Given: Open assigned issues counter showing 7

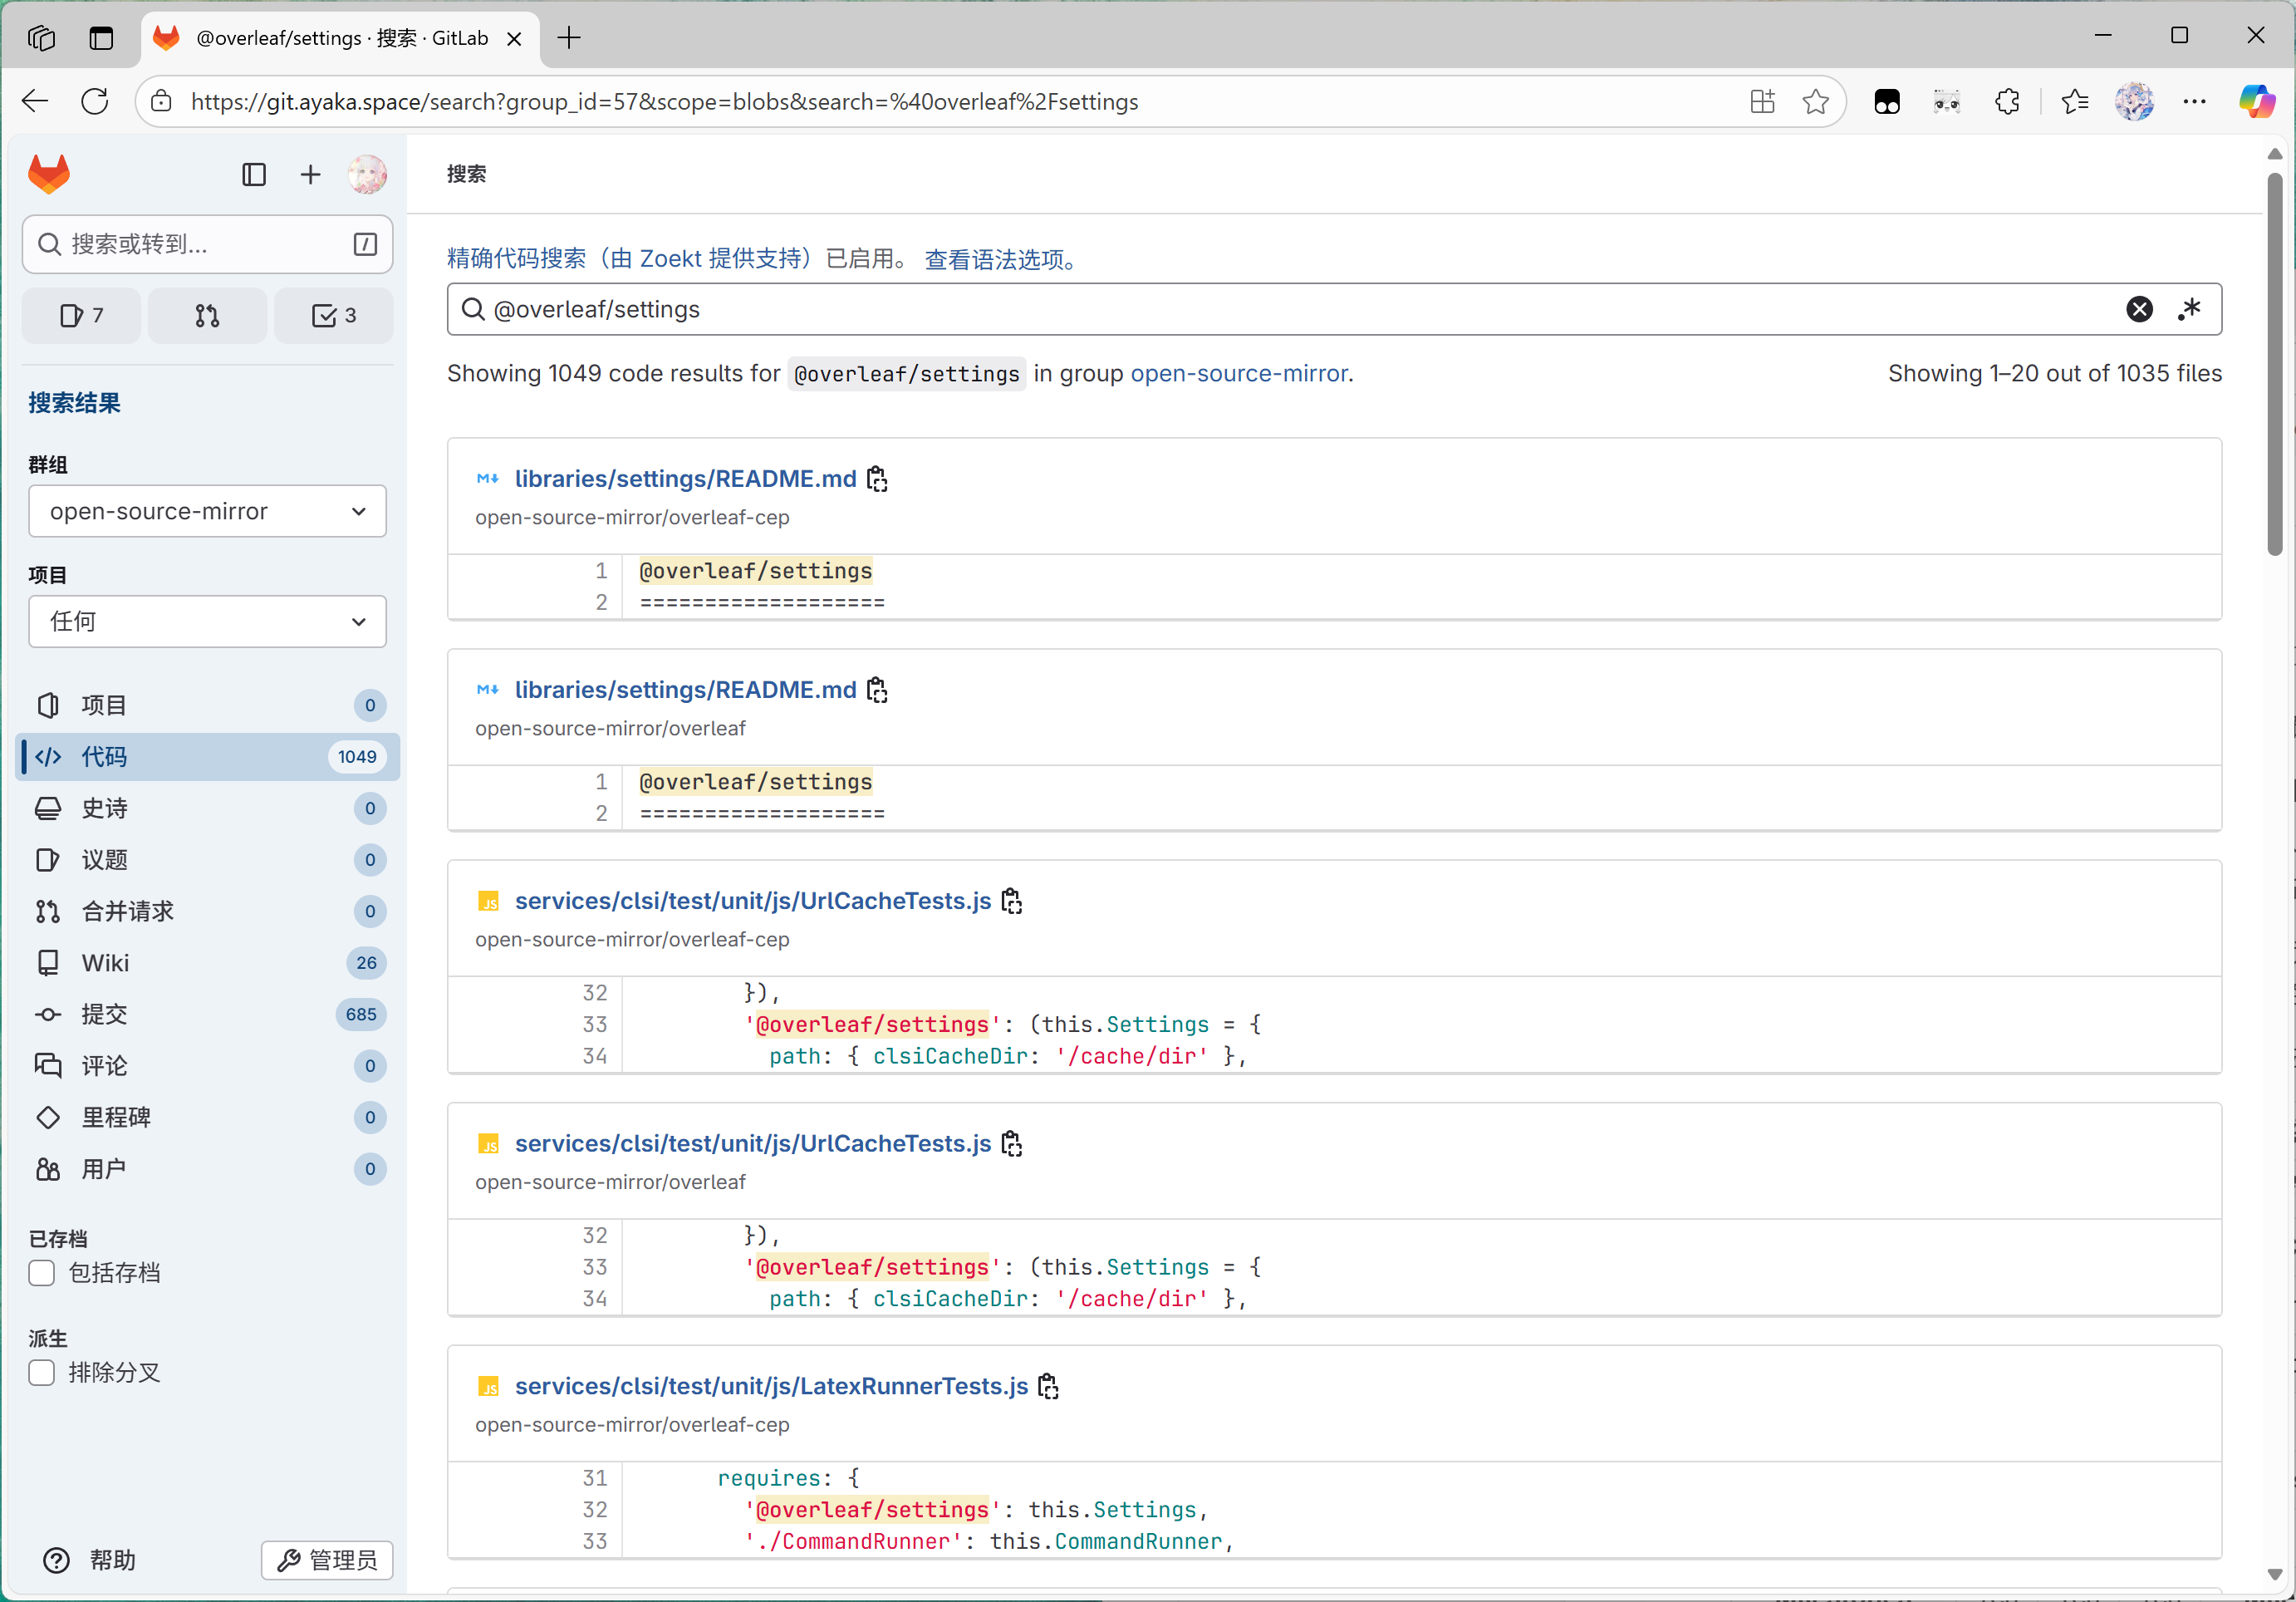Looking at the screenshot, I should click(x=82, y=316).
